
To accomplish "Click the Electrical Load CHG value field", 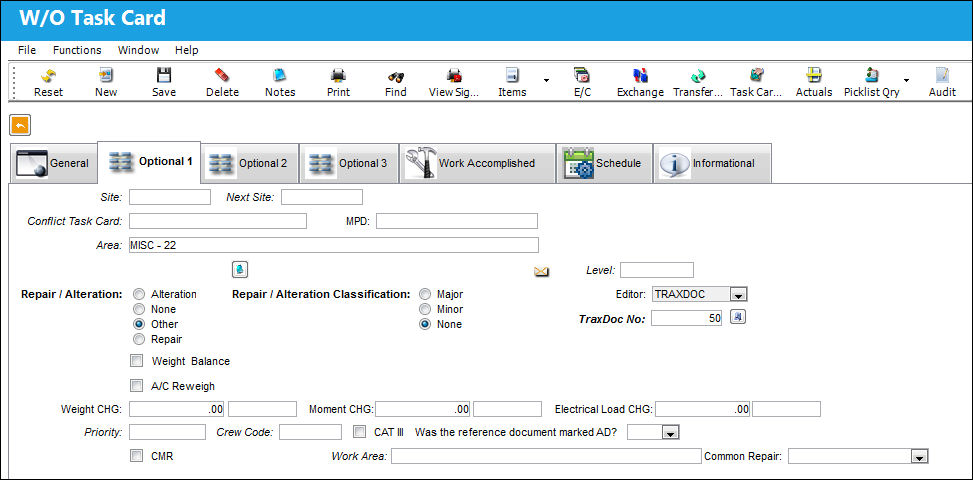I will (x=702, y=409).
